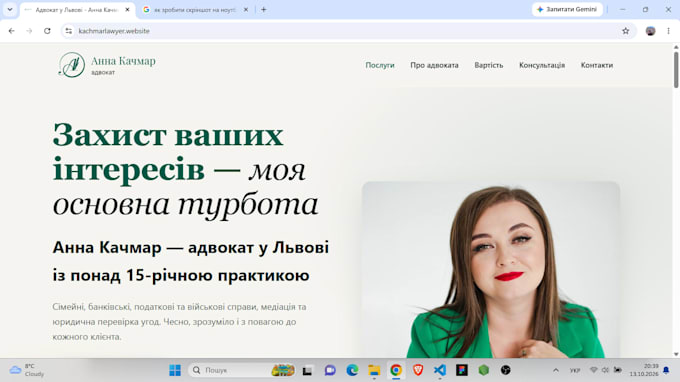Open Visual Studio Code from taskbar
The image size is (680, 382).
pos(440,370)
